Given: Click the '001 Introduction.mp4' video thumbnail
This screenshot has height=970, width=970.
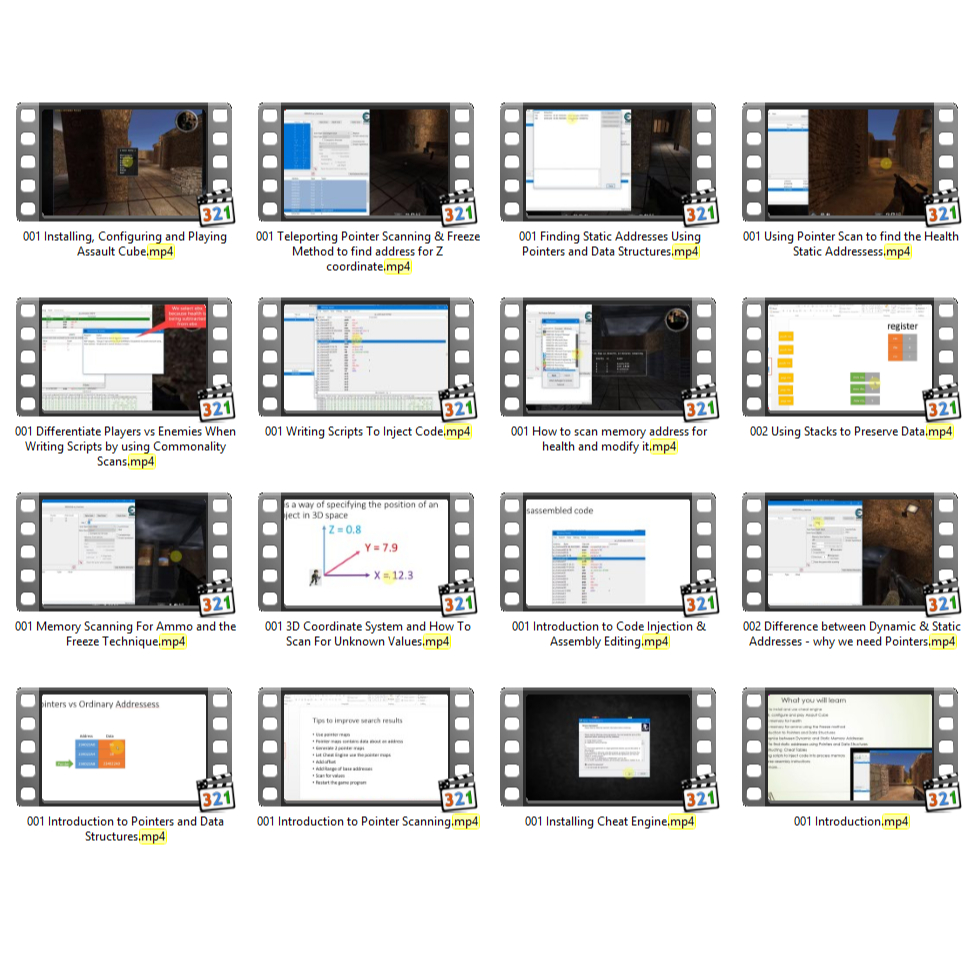Looking at the screenshot, I should coord(850,746).
